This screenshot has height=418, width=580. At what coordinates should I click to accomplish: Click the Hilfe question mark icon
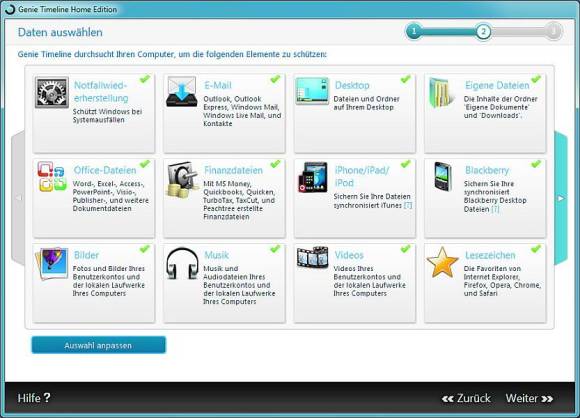pyautogui.click(x=47, y=398)
